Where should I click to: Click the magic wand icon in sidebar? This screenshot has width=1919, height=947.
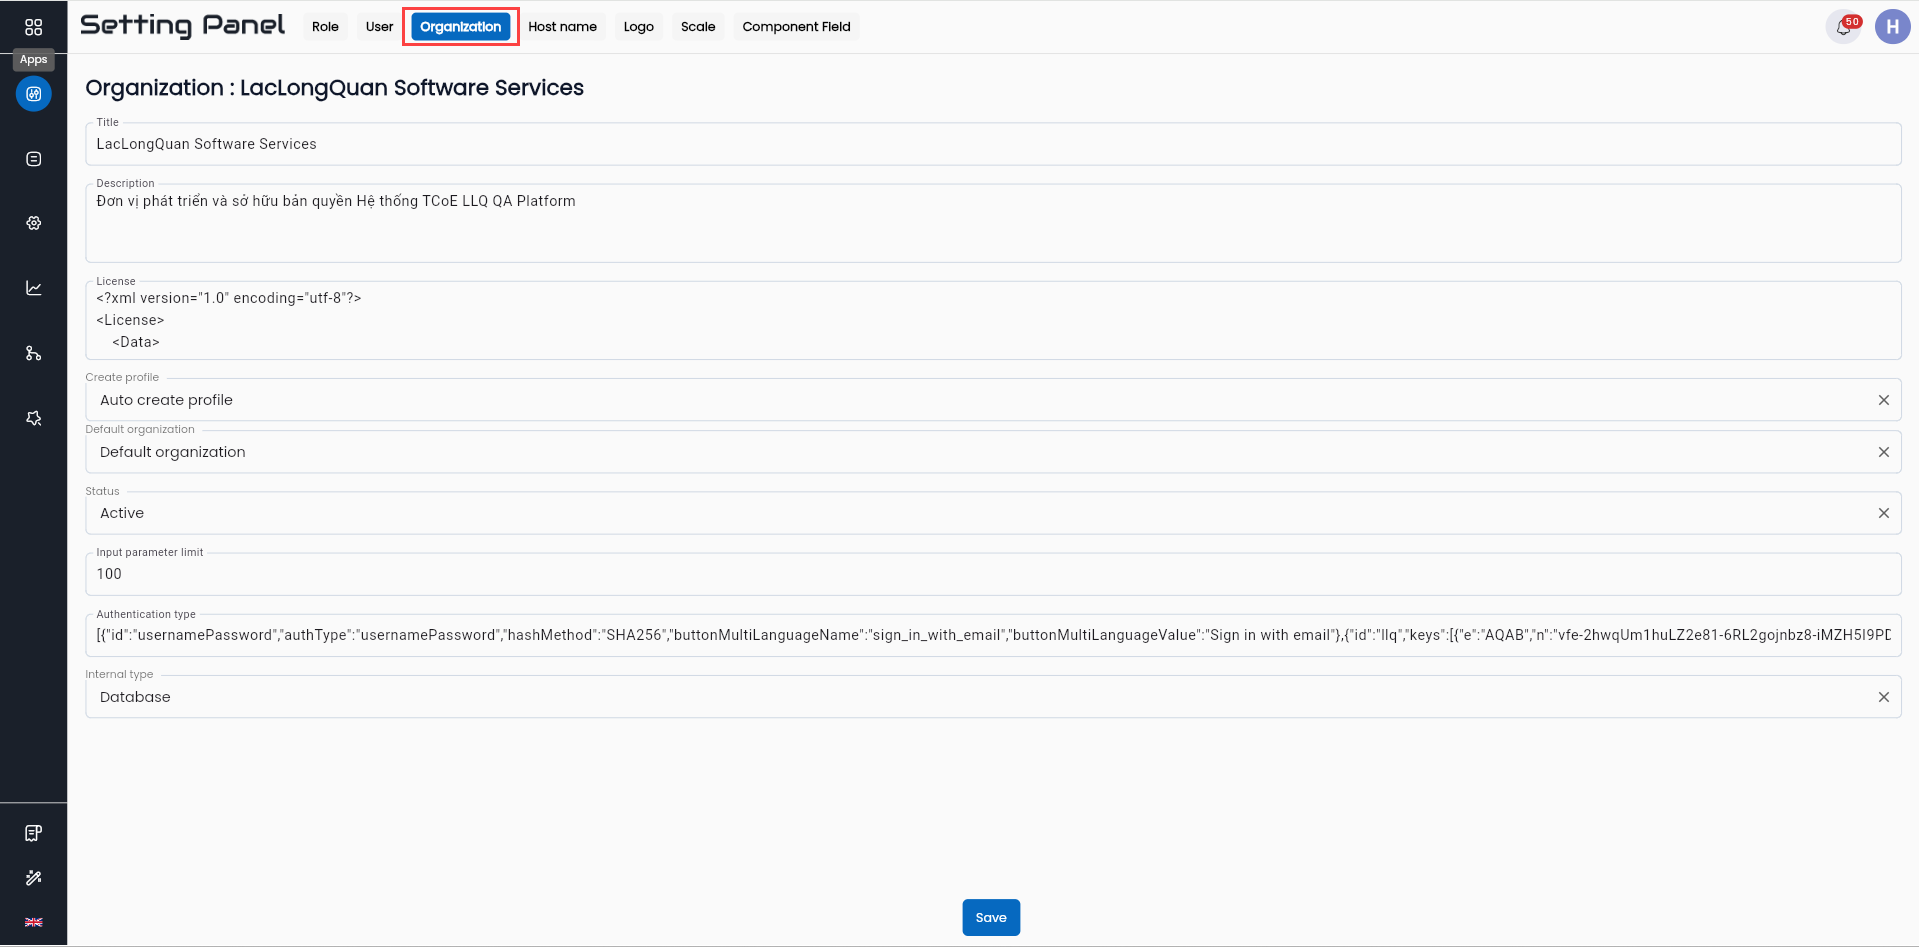coord(33,878)
